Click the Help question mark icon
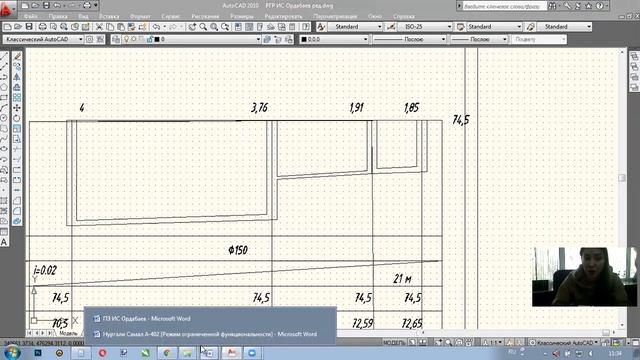 tap(599, 6)
